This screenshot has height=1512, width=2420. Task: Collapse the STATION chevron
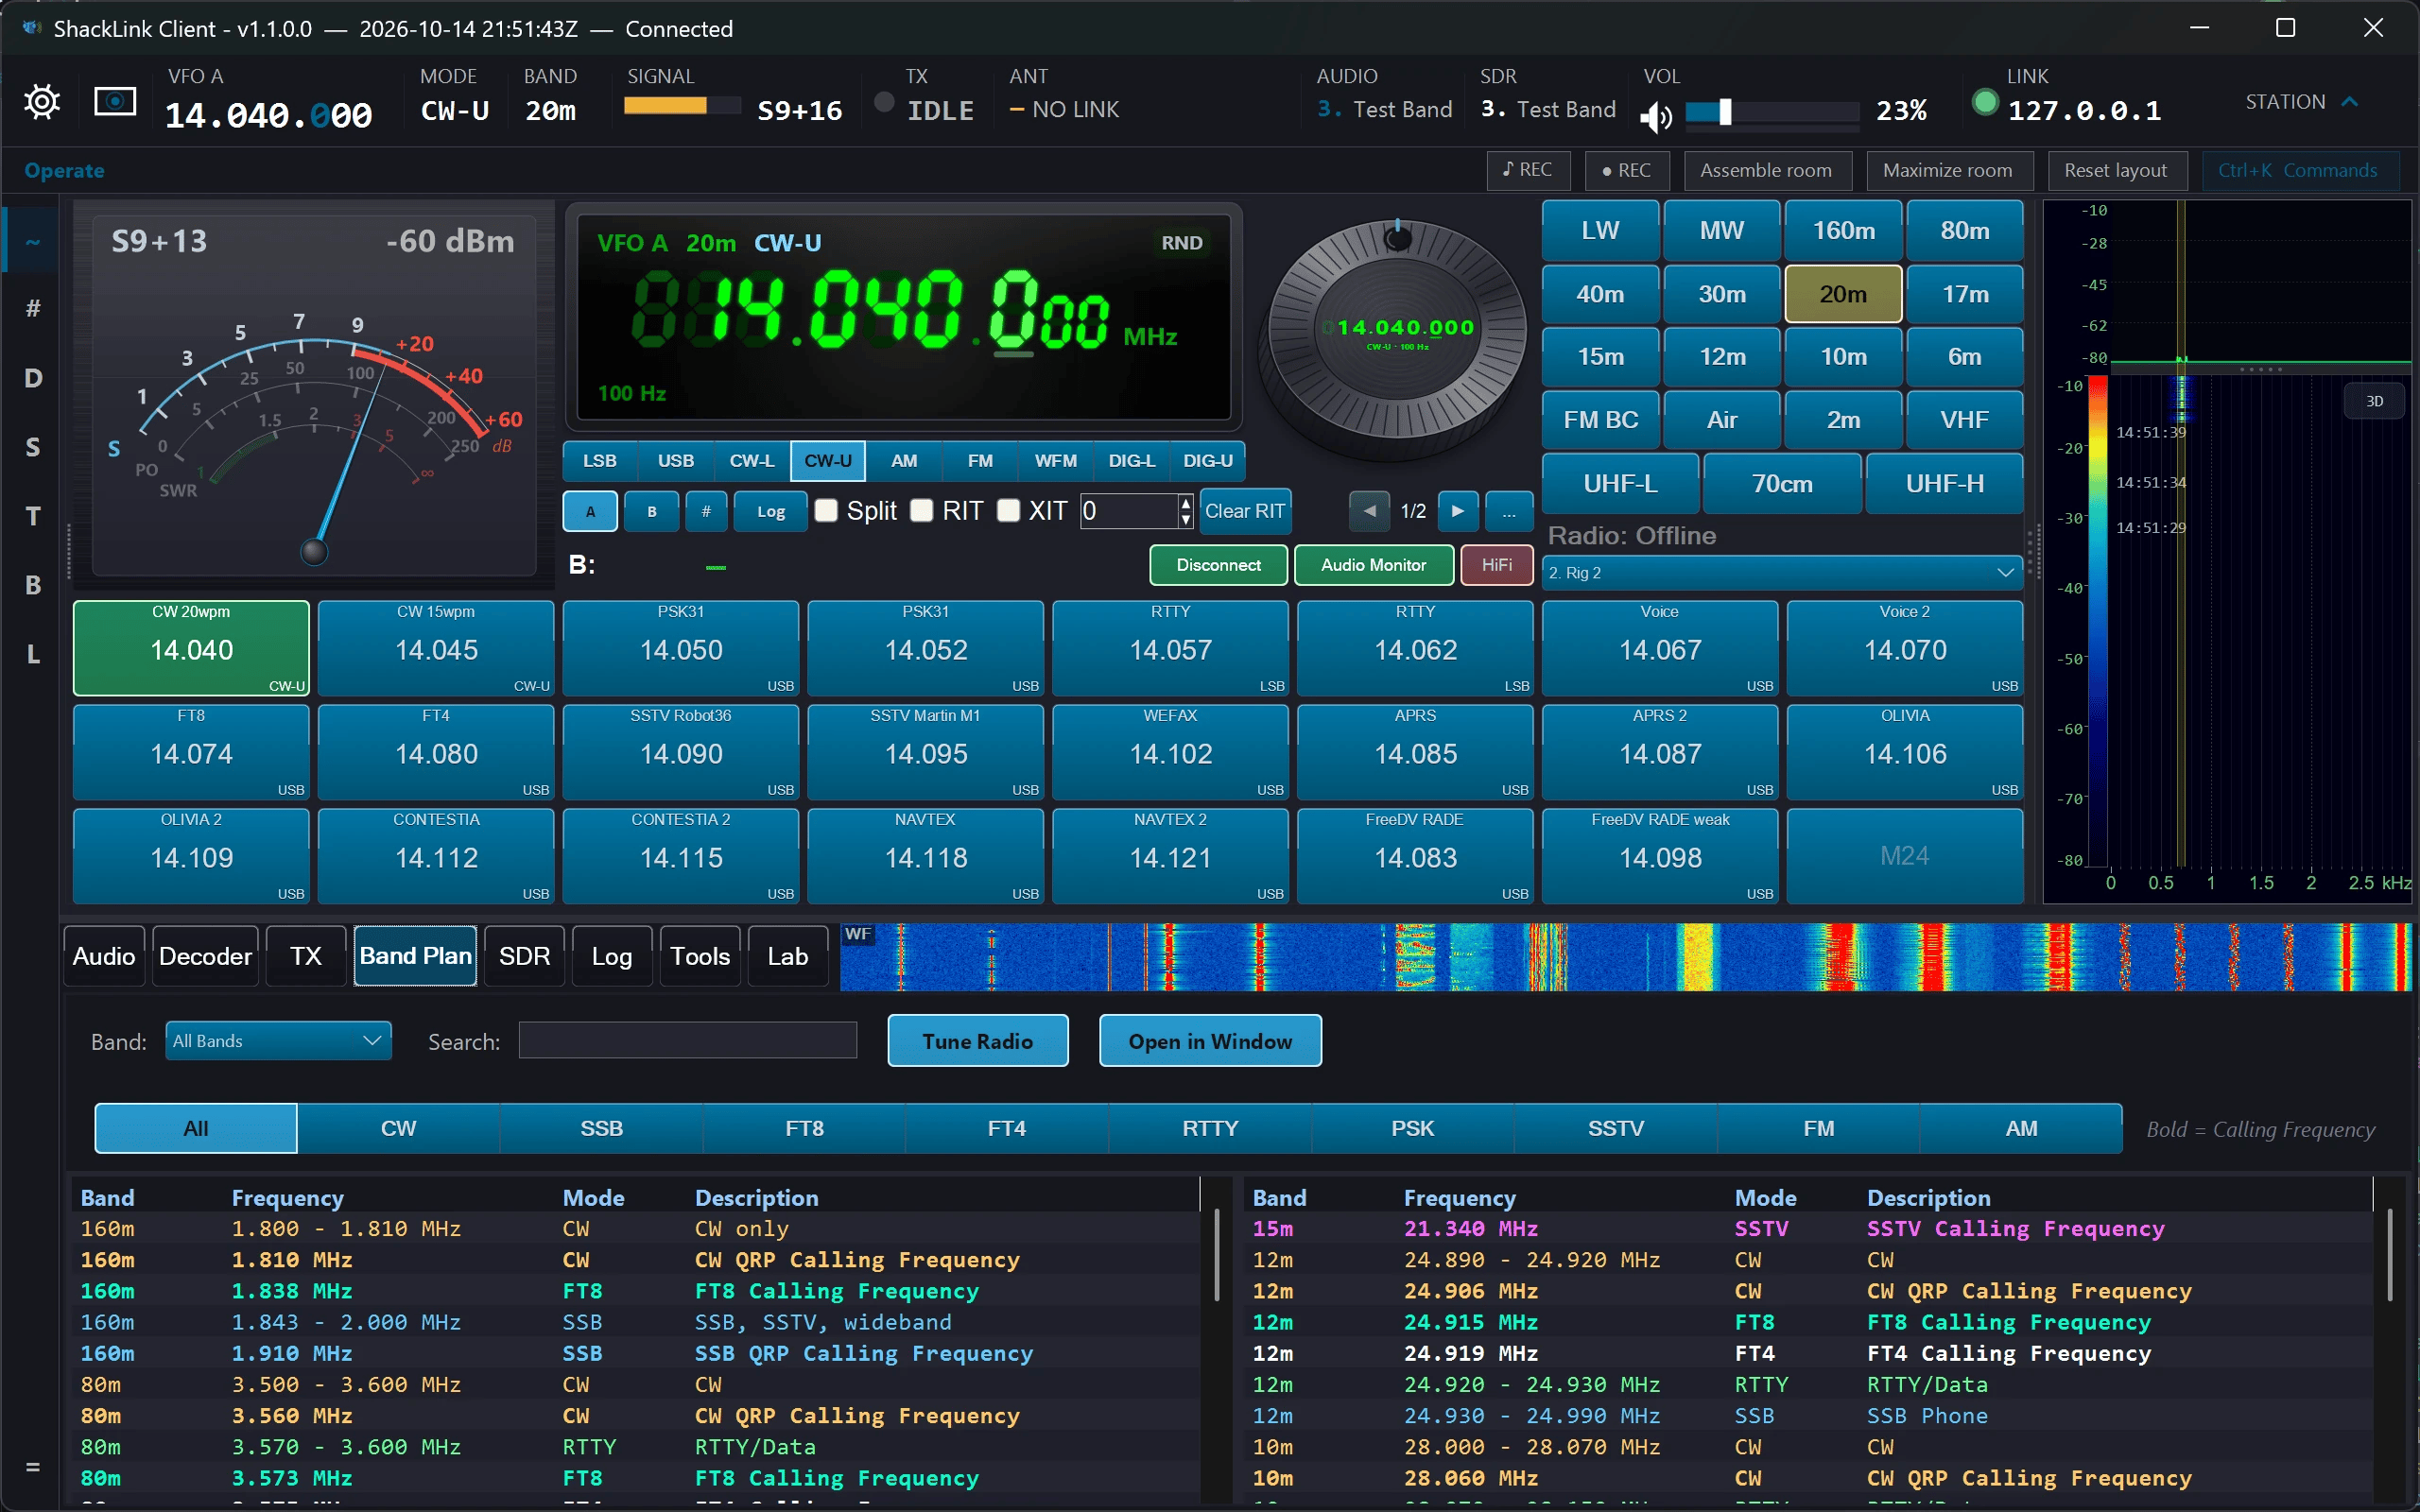2351,102
